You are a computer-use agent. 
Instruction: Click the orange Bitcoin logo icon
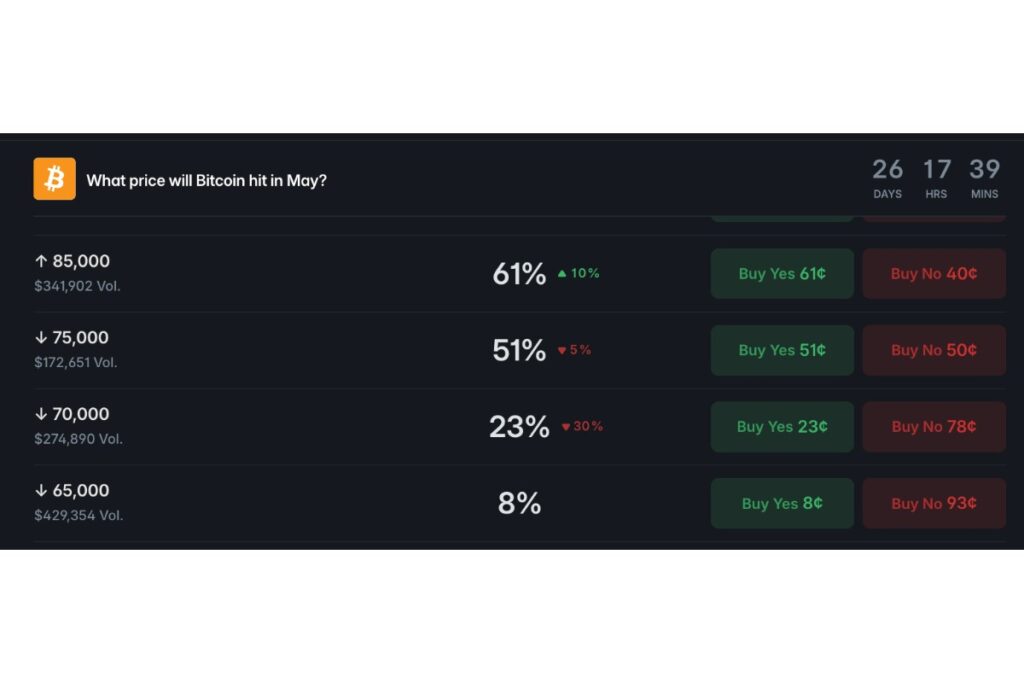tap(54, 178)
